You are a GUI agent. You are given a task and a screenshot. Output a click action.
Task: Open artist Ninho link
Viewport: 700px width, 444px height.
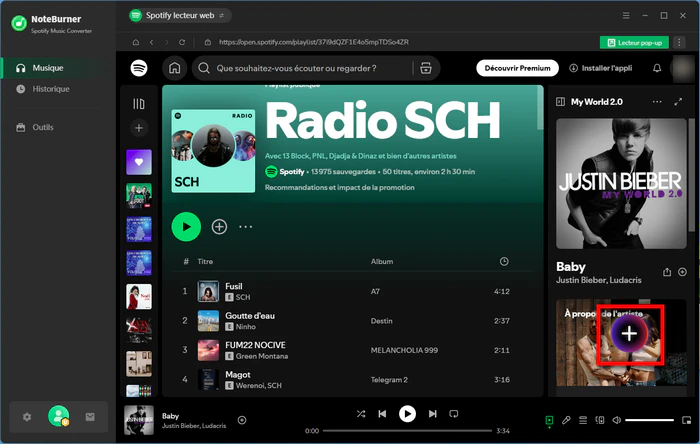pos(246,327)
